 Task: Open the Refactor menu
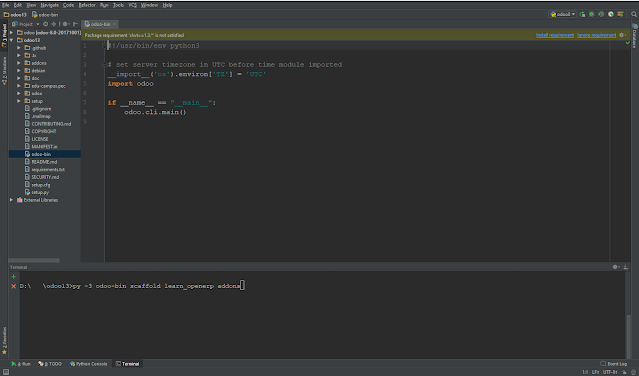click(87, 5)
